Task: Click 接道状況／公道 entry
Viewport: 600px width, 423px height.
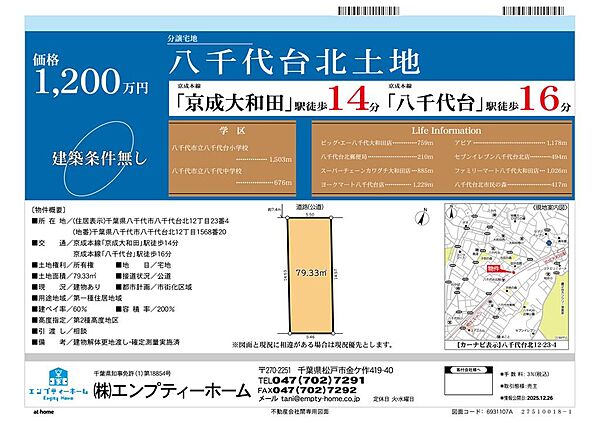Action: pos(143,276)
